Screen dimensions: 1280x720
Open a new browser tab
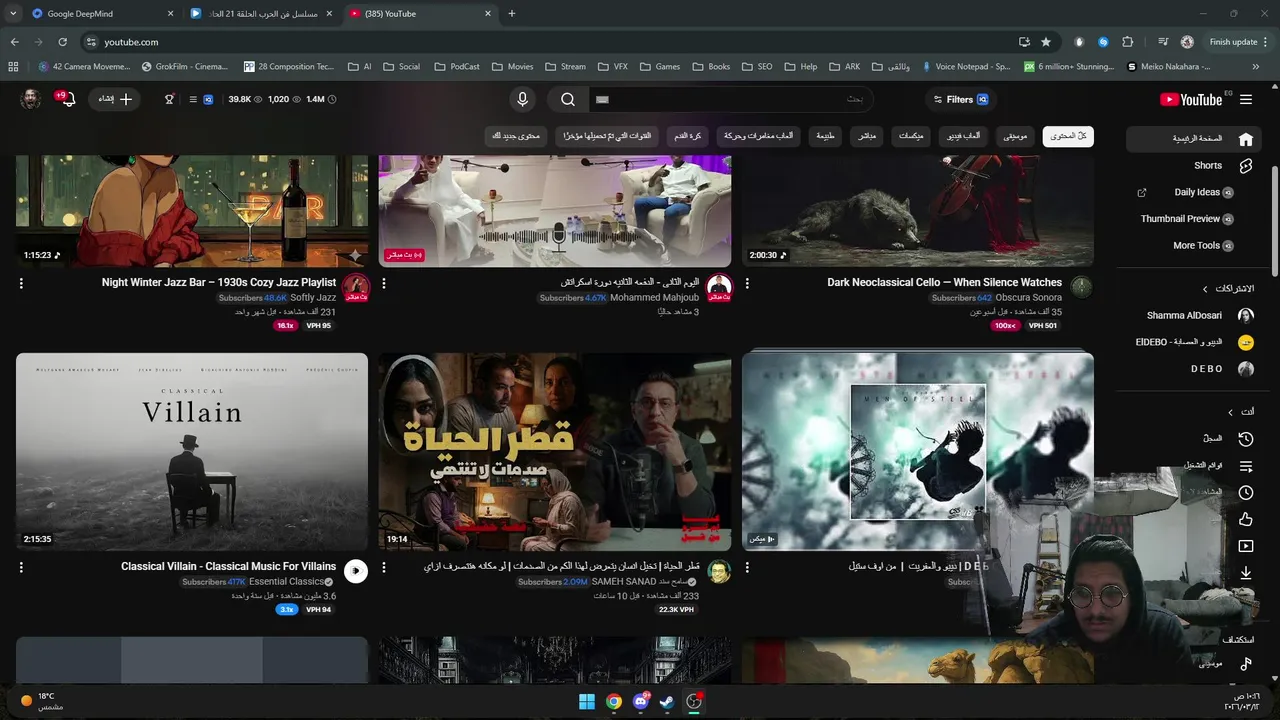pos(512,14)
